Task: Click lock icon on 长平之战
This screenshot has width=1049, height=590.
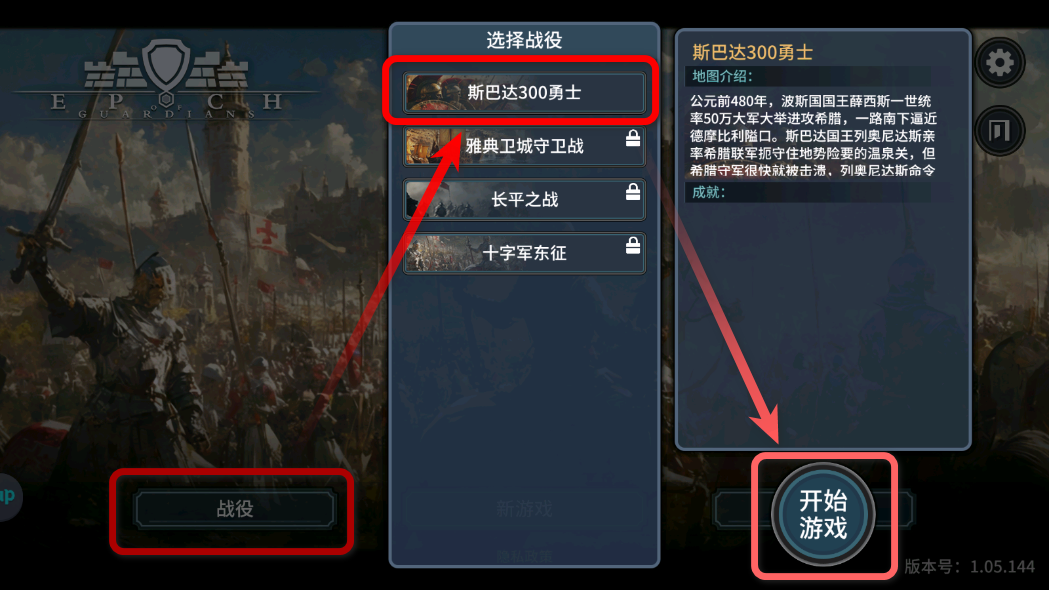Action: (x=633, y=192)
